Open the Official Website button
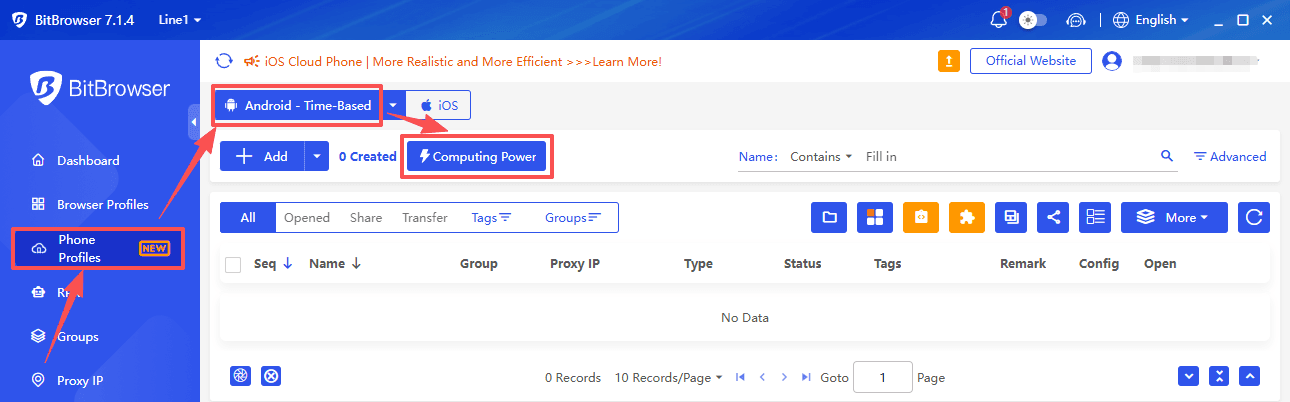1290x402 pixels. tap(1030, 61)
